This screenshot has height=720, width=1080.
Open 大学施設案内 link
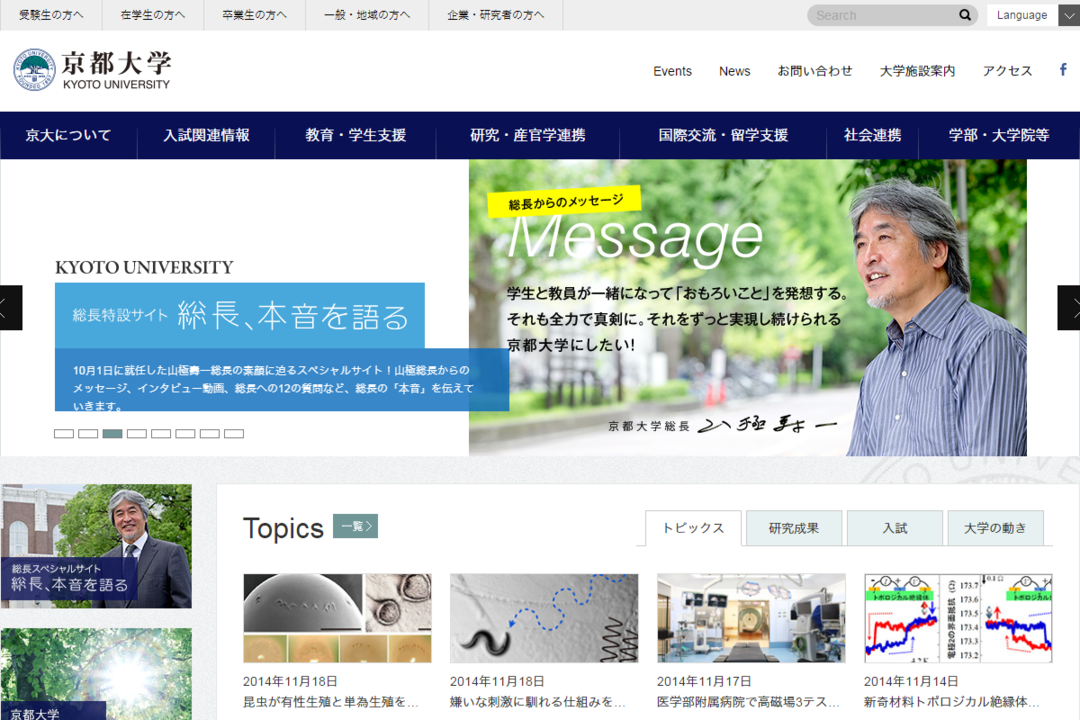(x=917, y=71)
